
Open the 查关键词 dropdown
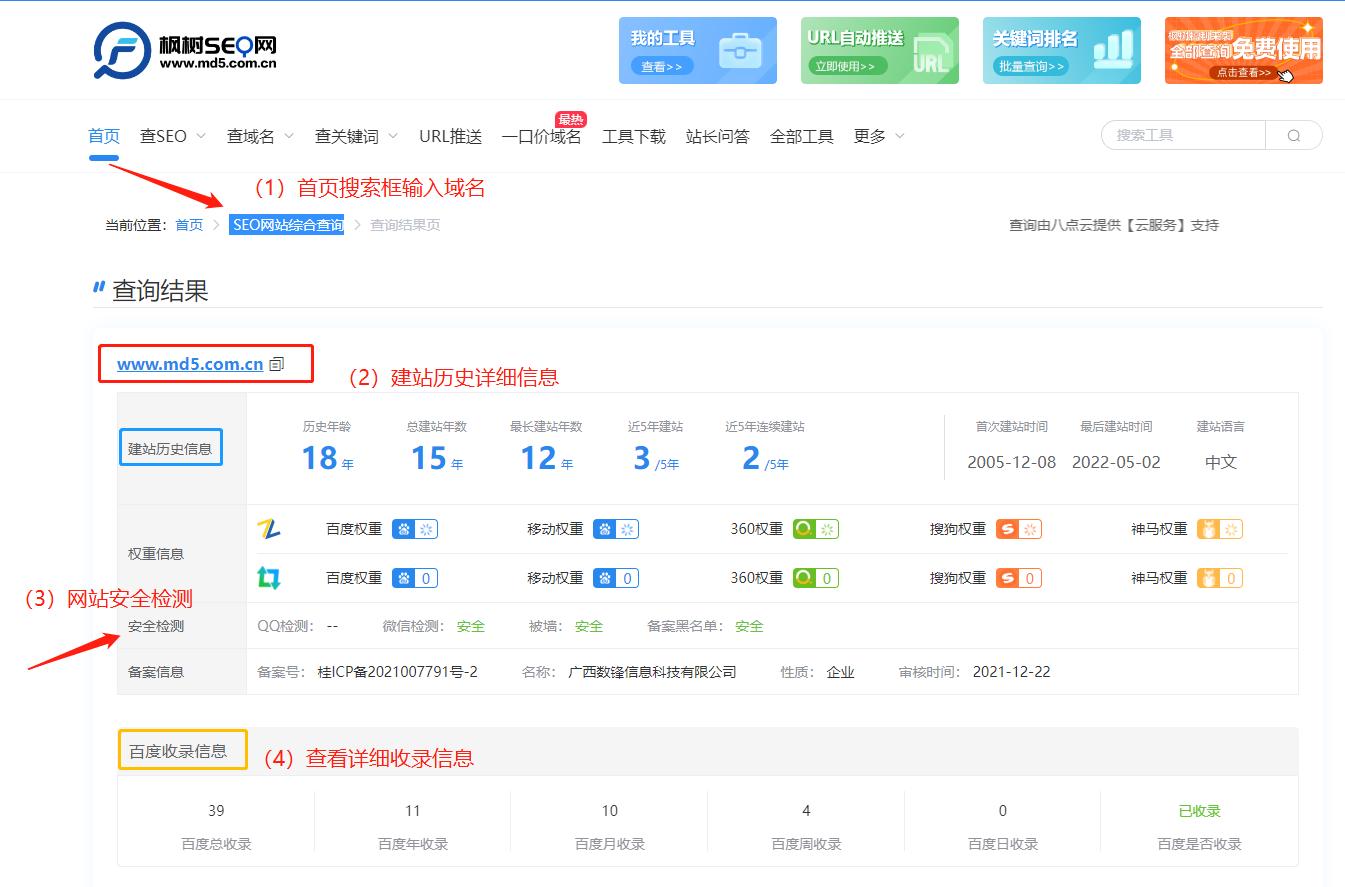click(x=349, y=135)
